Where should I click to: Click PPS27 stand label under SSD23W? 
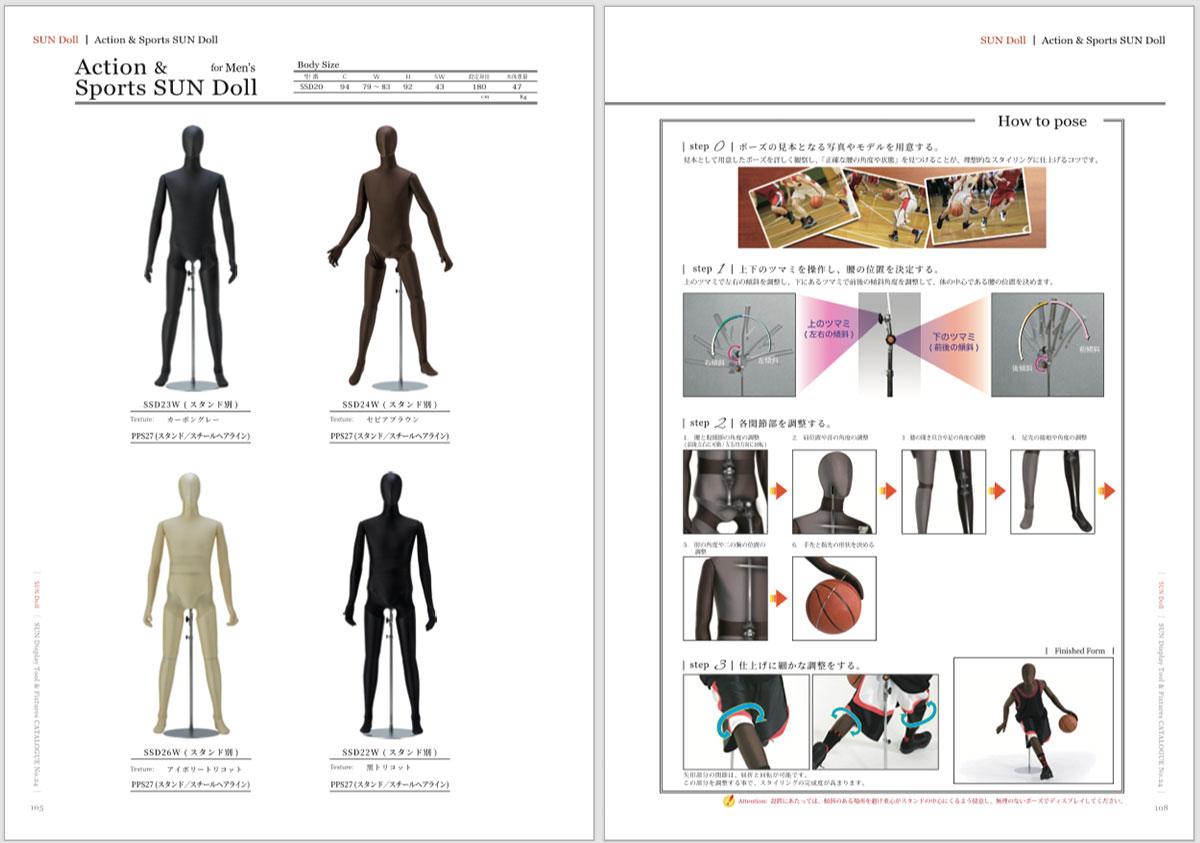(190, 436)
